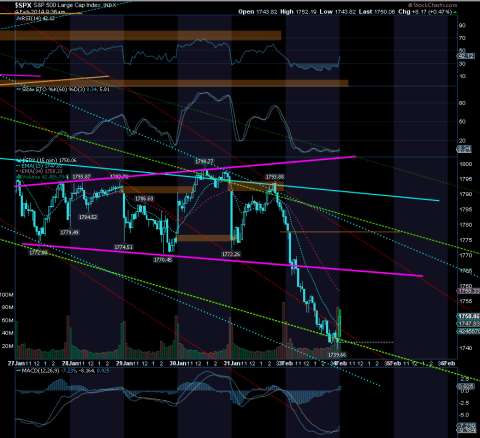The height and width of the screenshot is (438, 480).
Task: Click the 1775 price axis tick
Action: click(465, 240)
